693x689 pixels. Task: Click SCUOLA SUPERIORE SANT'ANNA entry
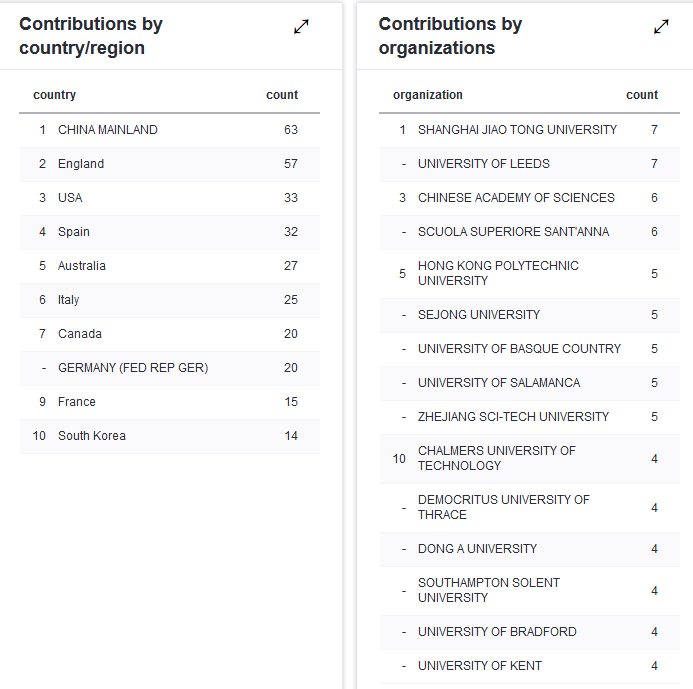pyautogui.click(x=513, y=232)
